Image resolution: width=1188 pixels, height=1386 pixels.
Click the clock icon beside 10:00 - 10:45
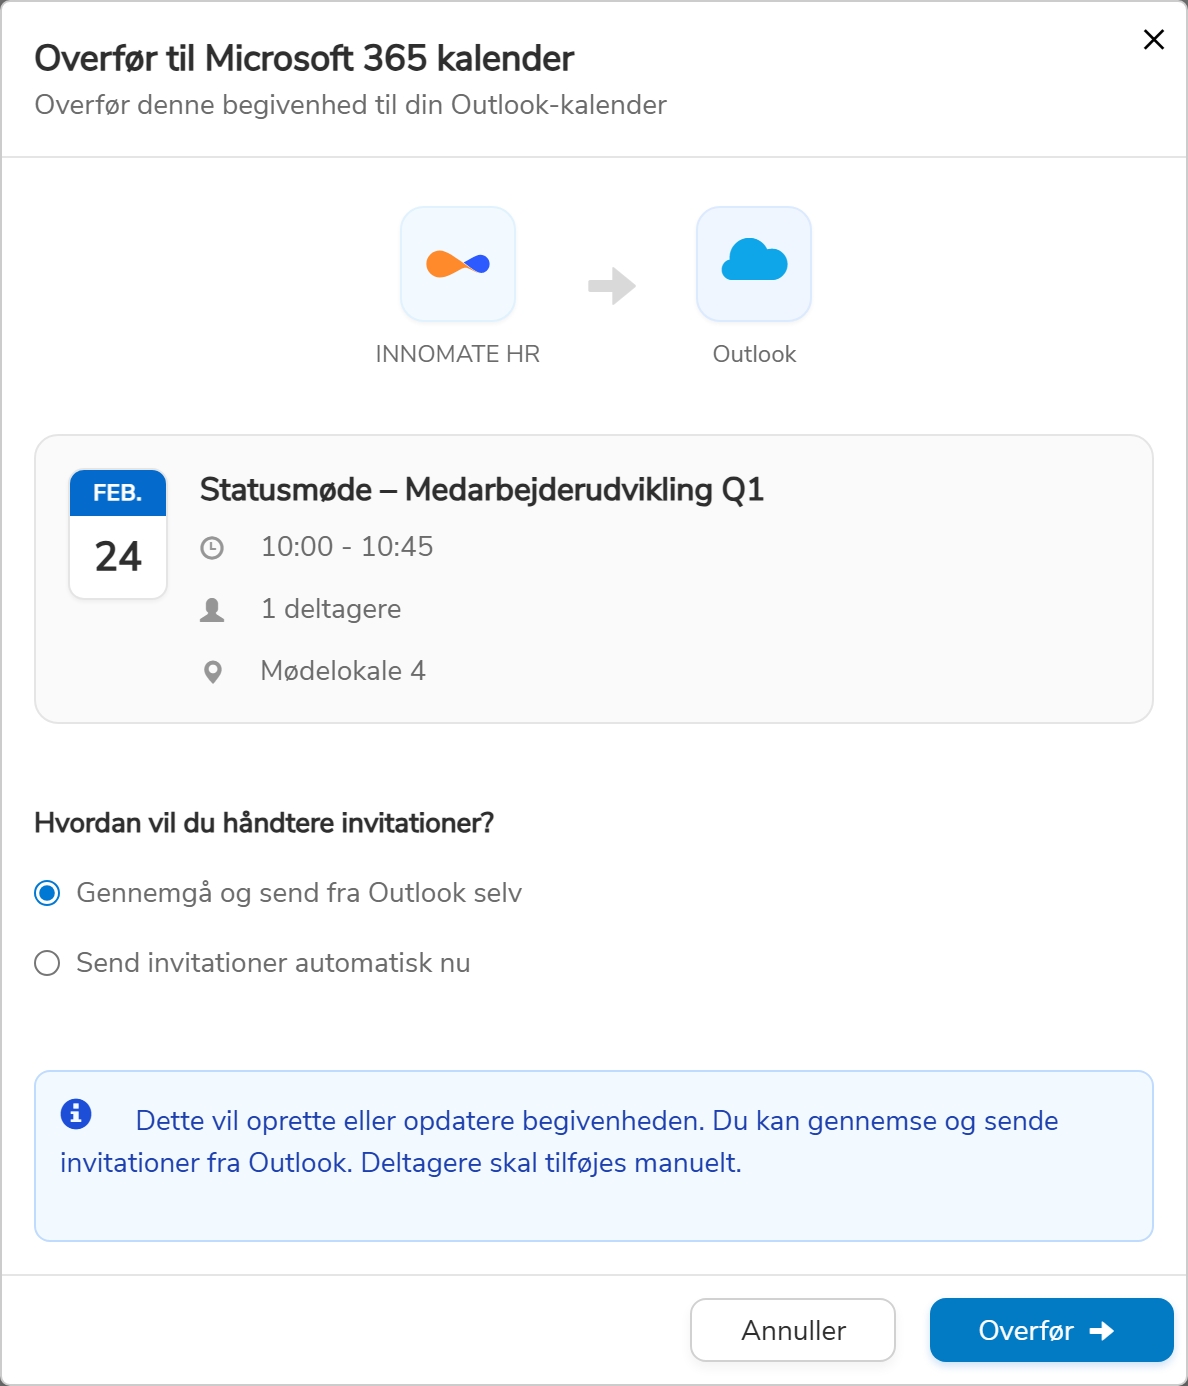212,548
